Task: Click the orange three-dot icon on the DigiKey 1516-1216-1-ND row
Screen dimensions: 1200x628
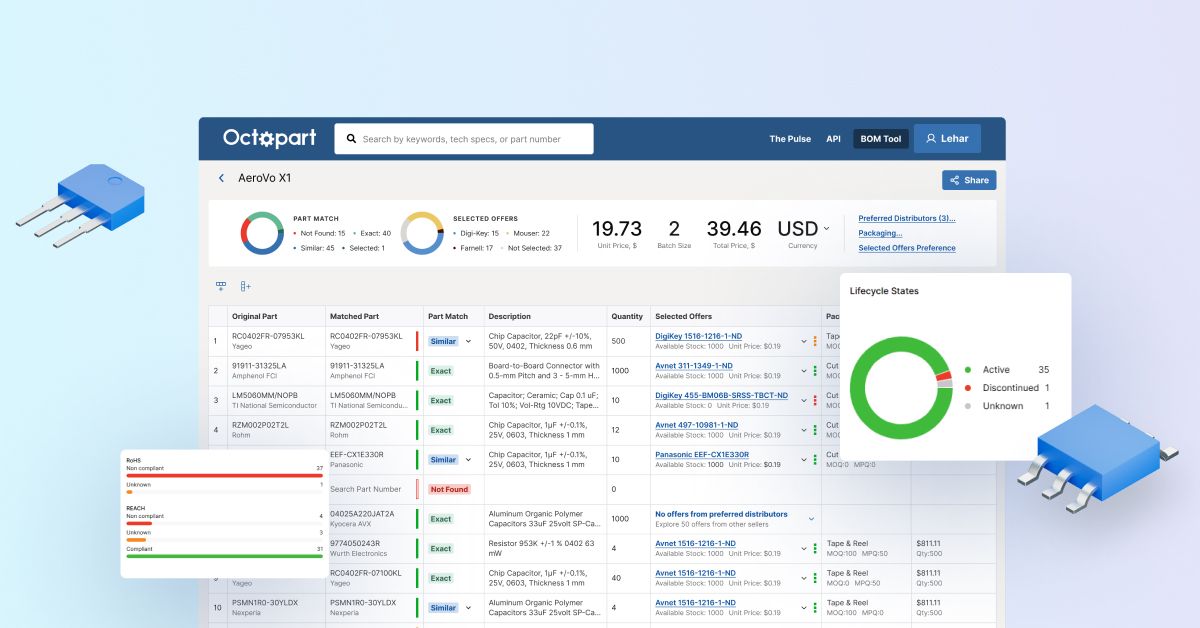Action: 815,341
